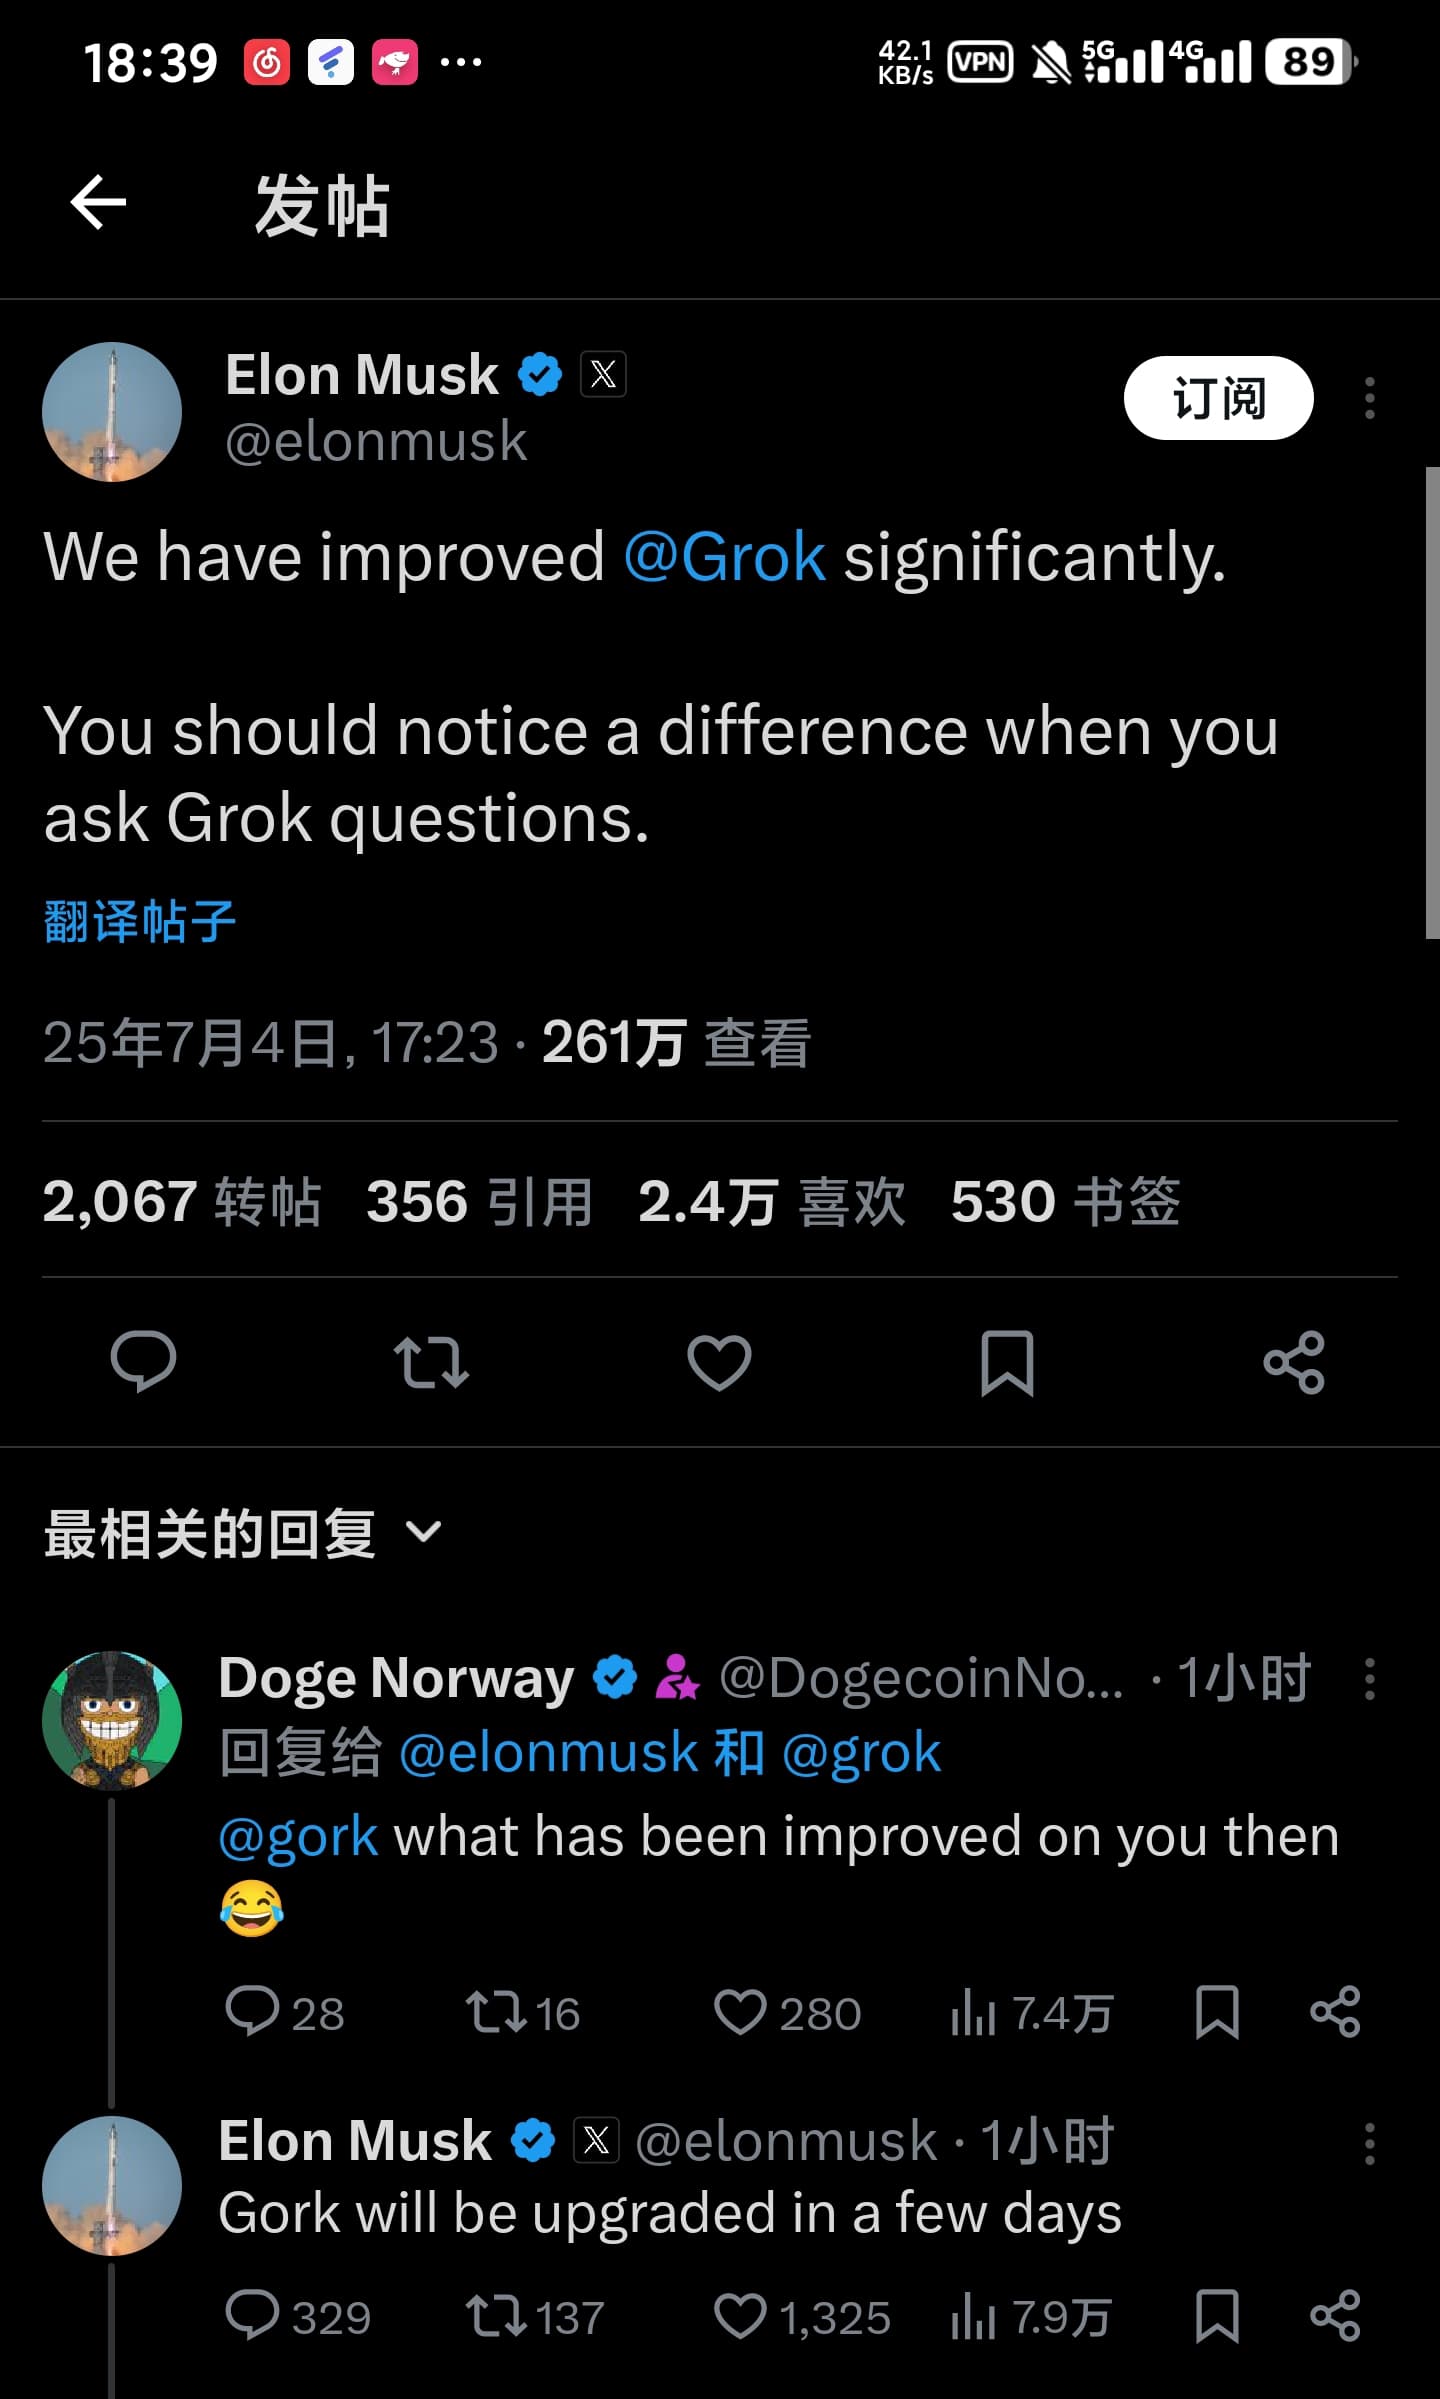
Task: Open more menu on Doge Norway's reply
Action: 1370,1679
